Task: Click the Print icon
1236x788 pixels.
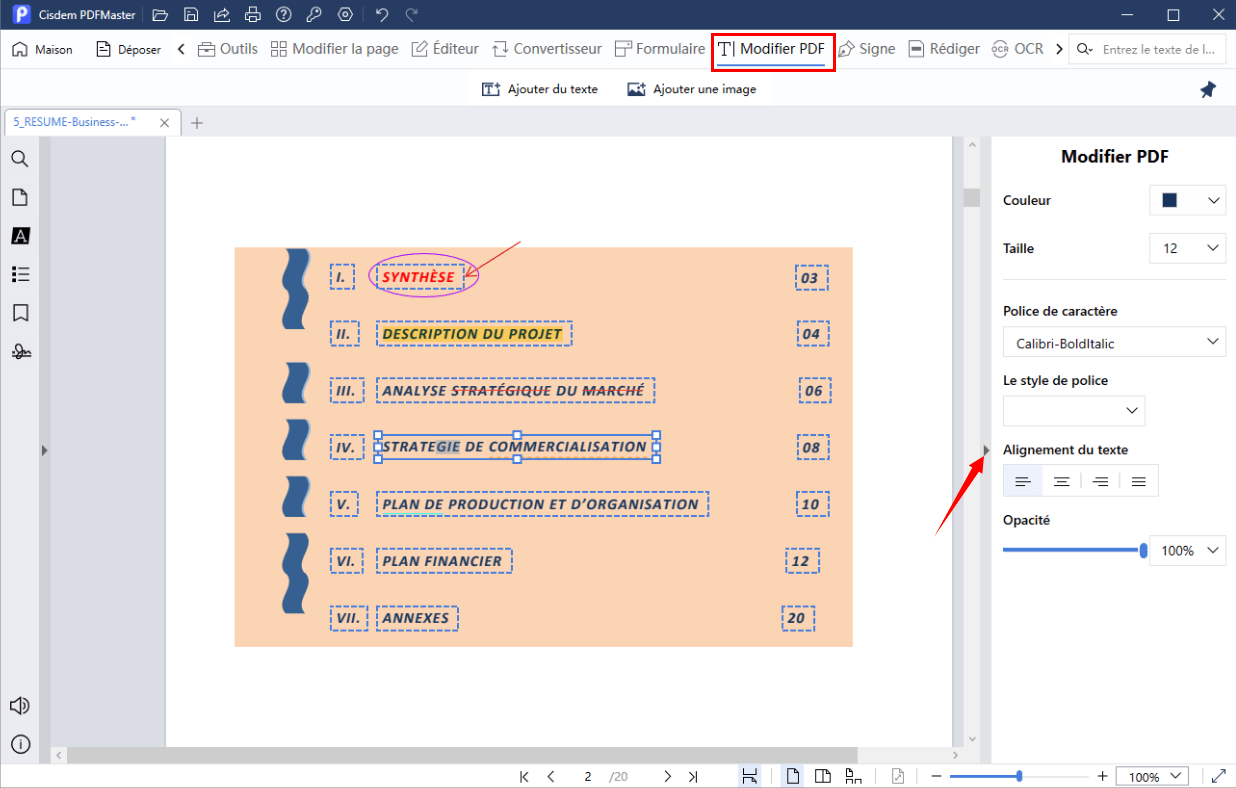Action: point(253,15)
